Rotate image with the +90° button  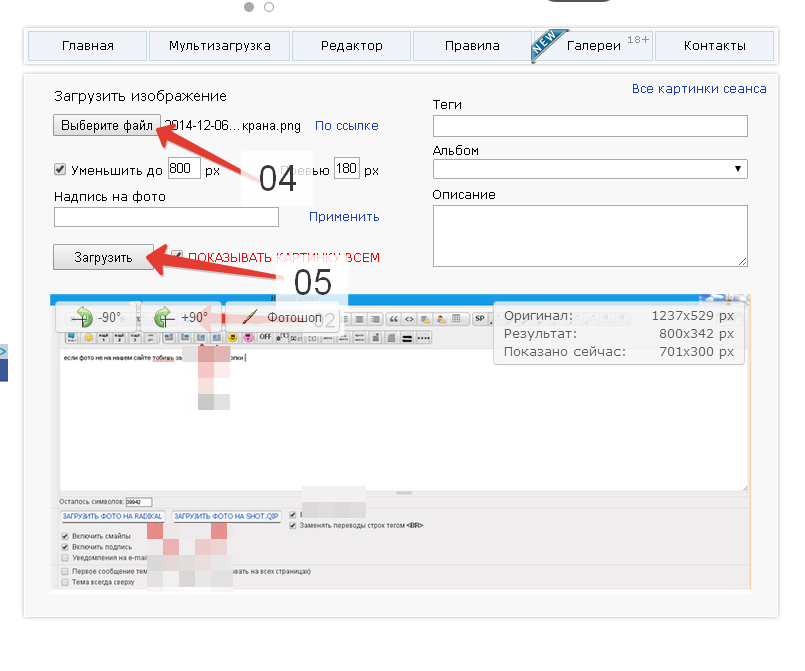(181, 317)
